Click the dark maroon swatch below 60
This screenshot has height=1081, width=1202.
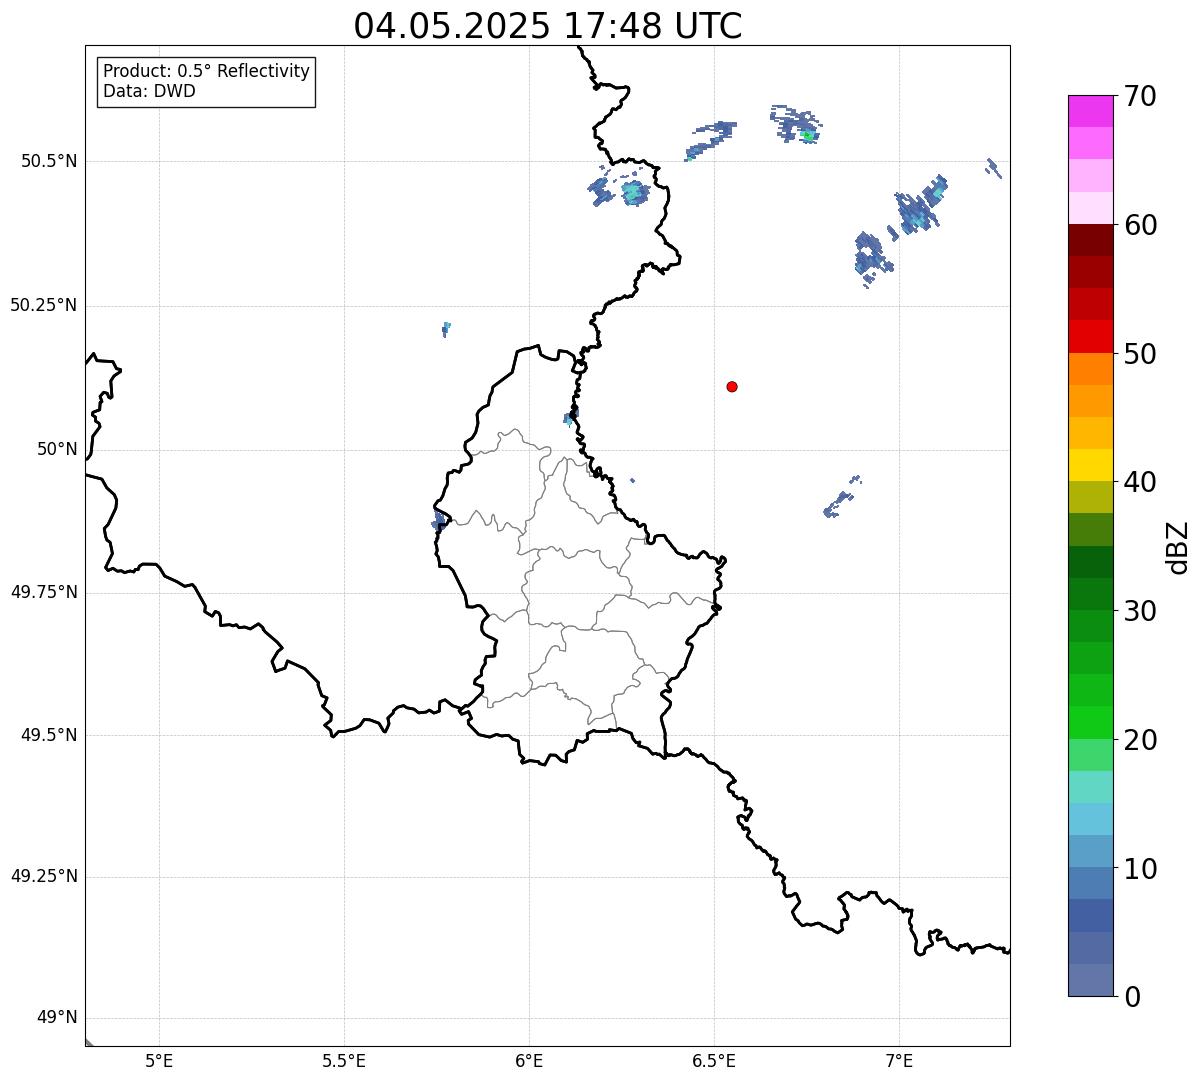click(x=1091, y=240)
